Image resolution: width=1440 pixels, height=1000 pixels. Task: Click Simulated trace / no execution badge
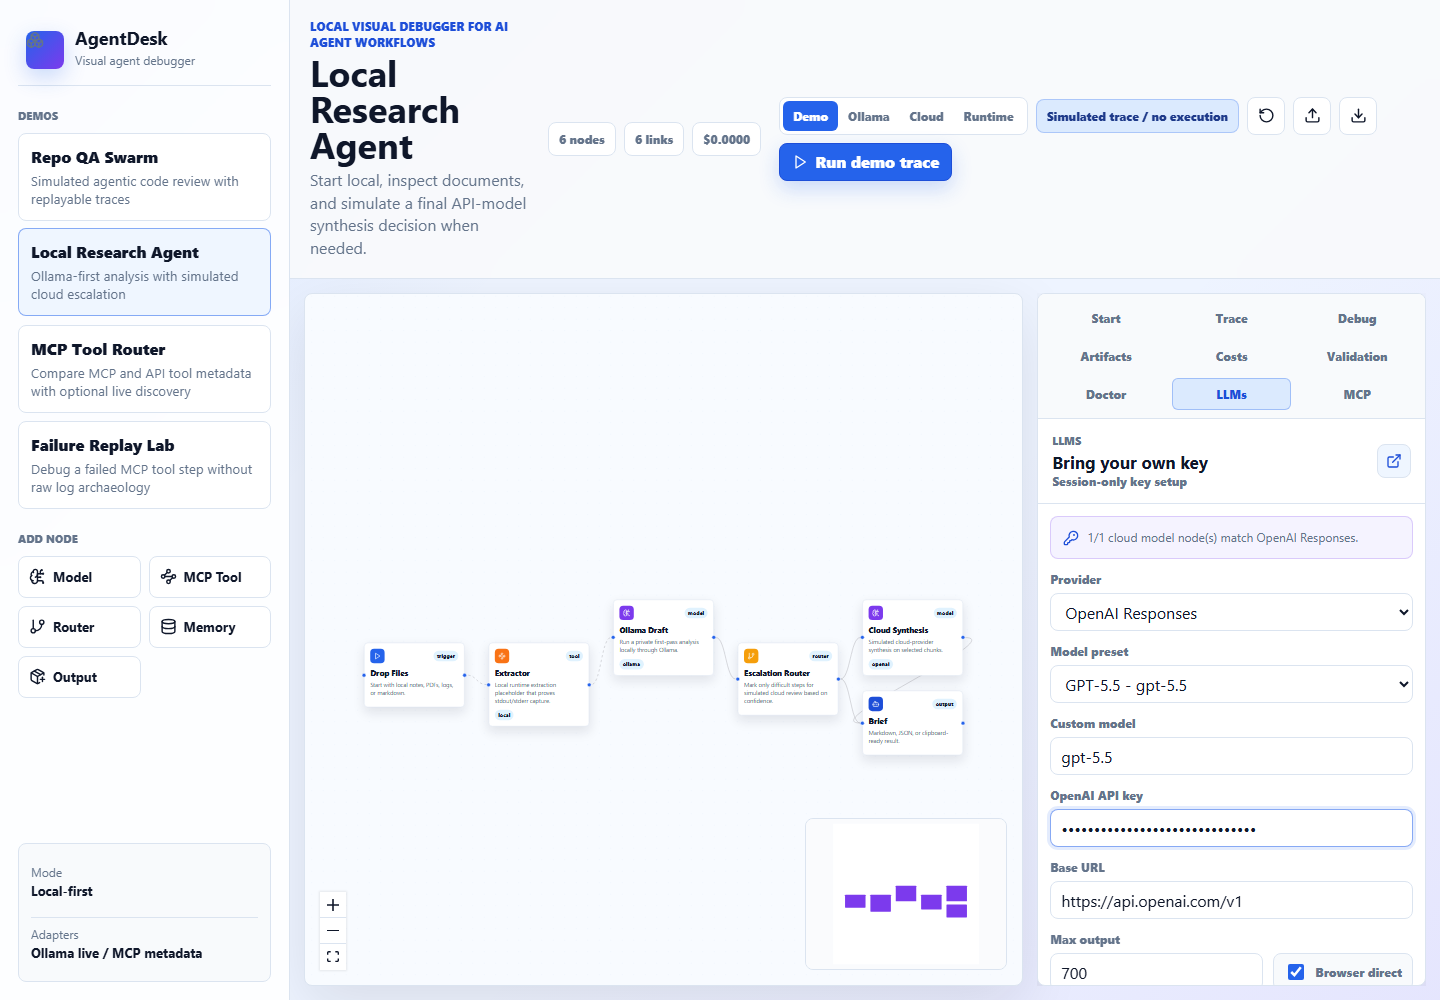(1137, 116)
